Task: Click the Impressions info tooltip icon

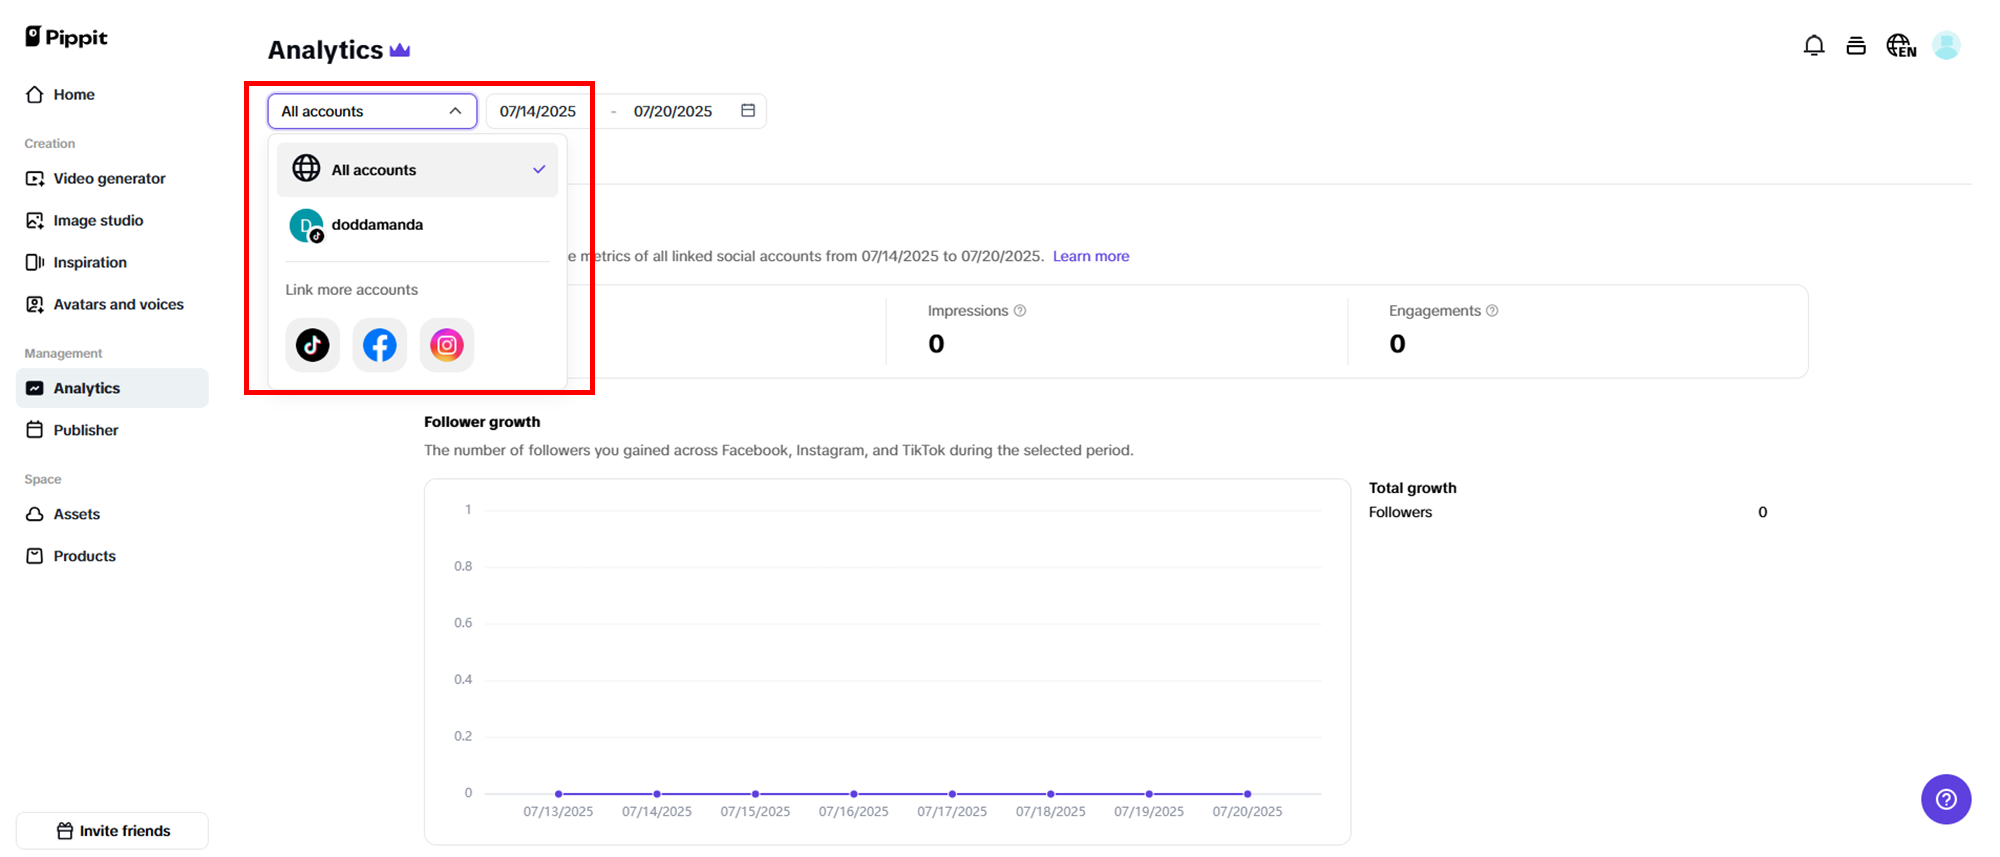Action: coord(1020,311)
